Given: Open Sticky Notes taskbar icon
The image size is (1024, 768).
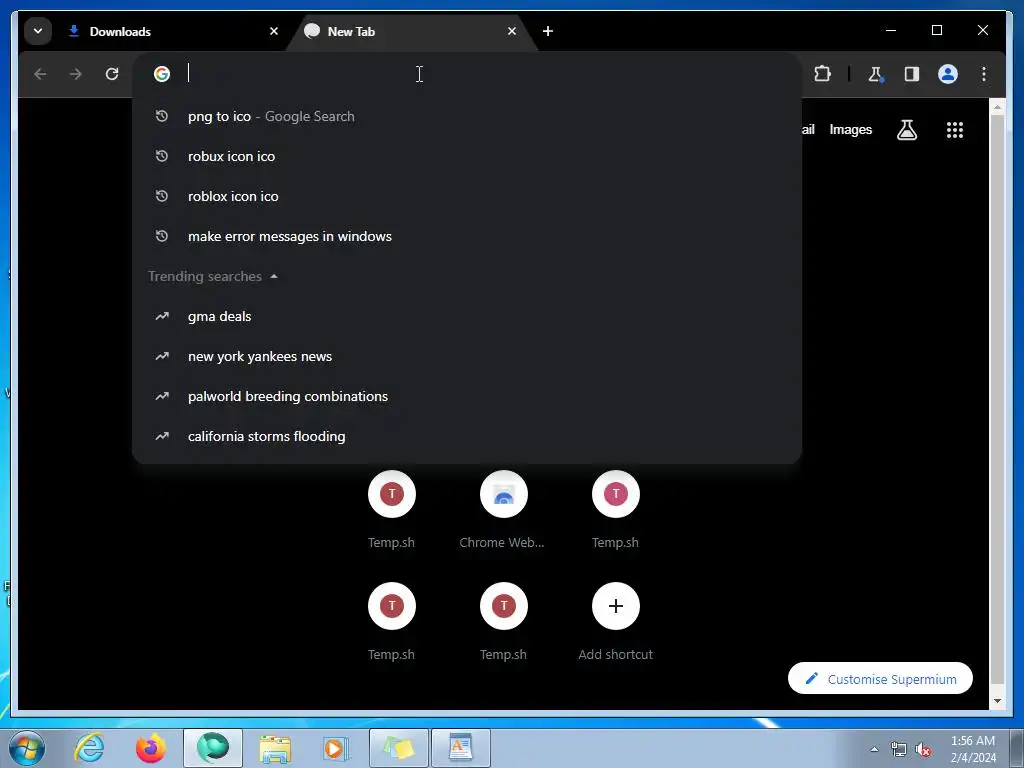Looking at the screenshot, I should [398, 748].
